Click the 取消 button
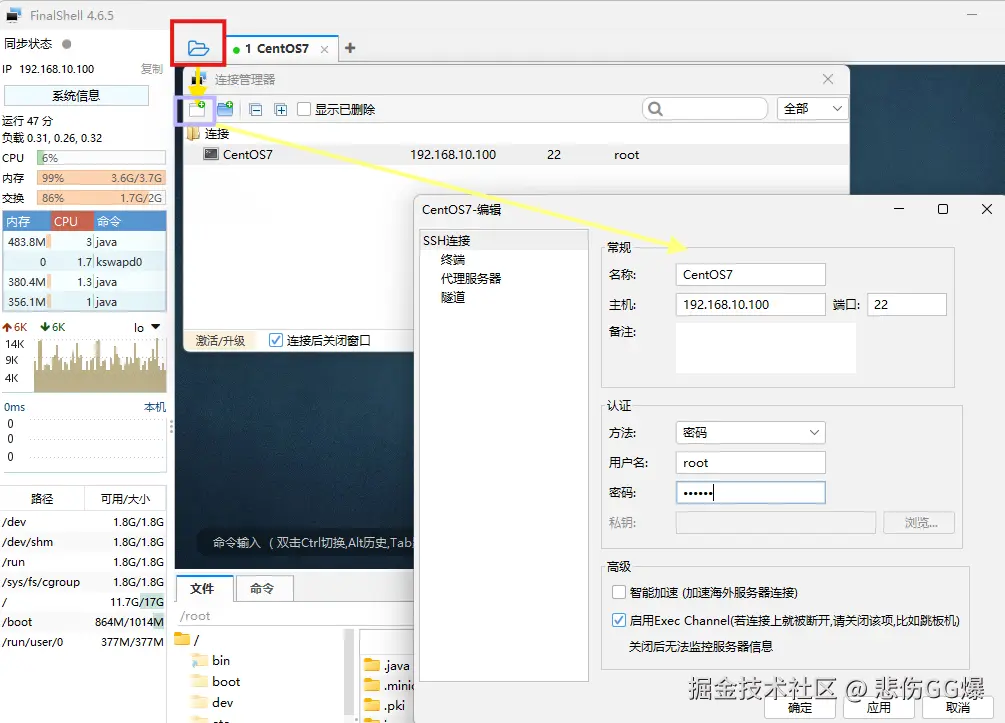The width and height of the screenshot is (1005, 723). 958,708
